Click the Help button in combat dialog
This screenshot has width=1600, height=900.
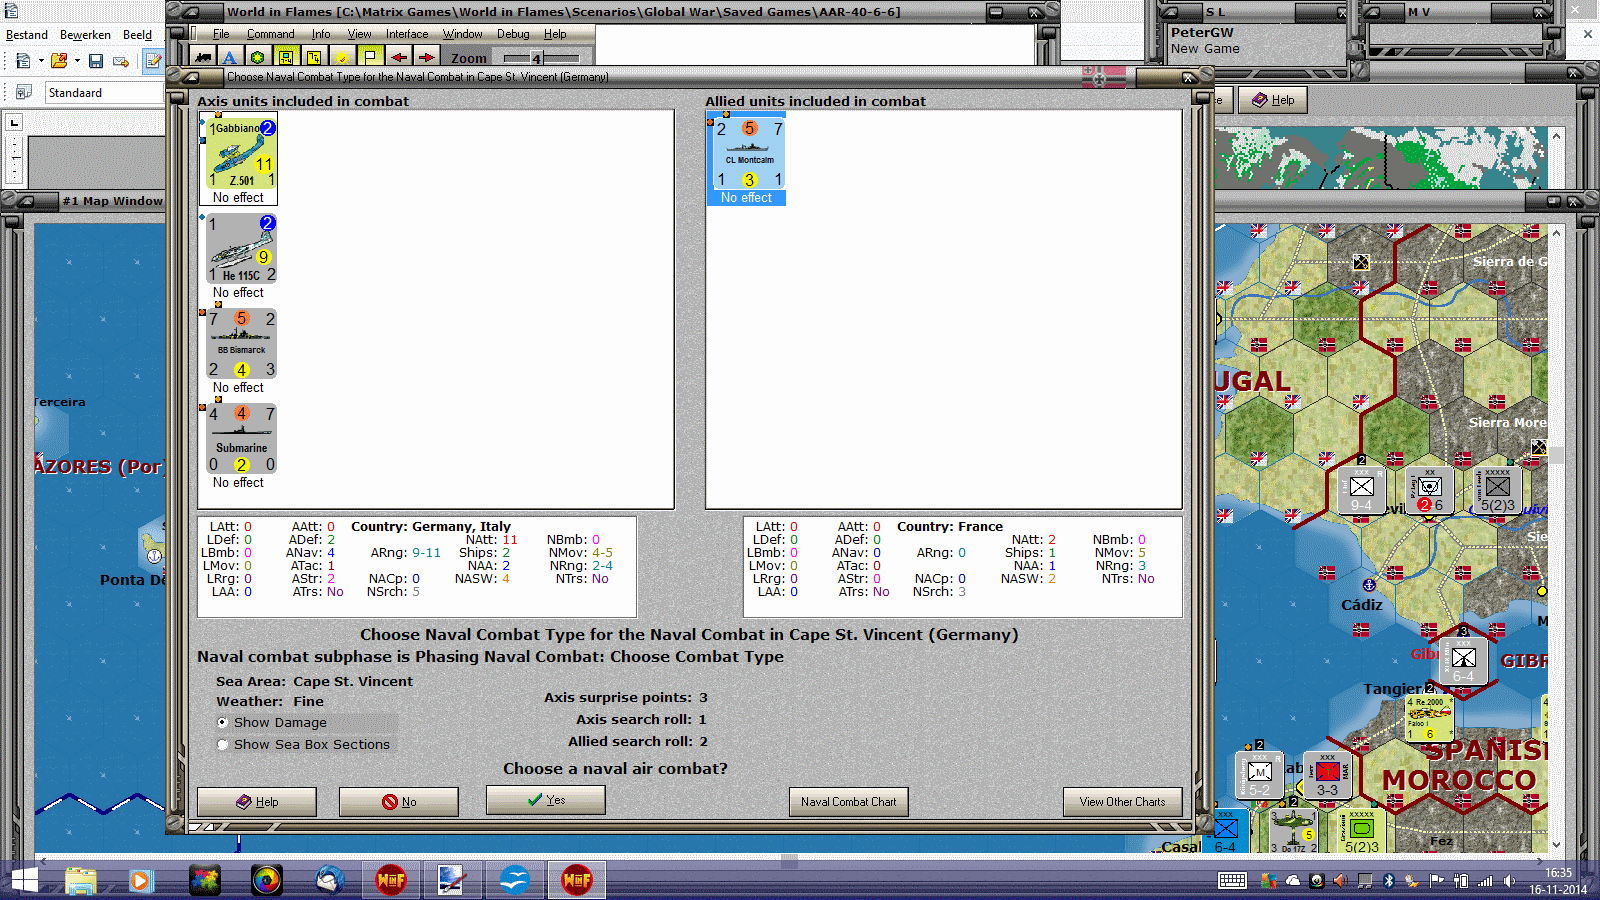pyautogui.click(x=257, y=802)
